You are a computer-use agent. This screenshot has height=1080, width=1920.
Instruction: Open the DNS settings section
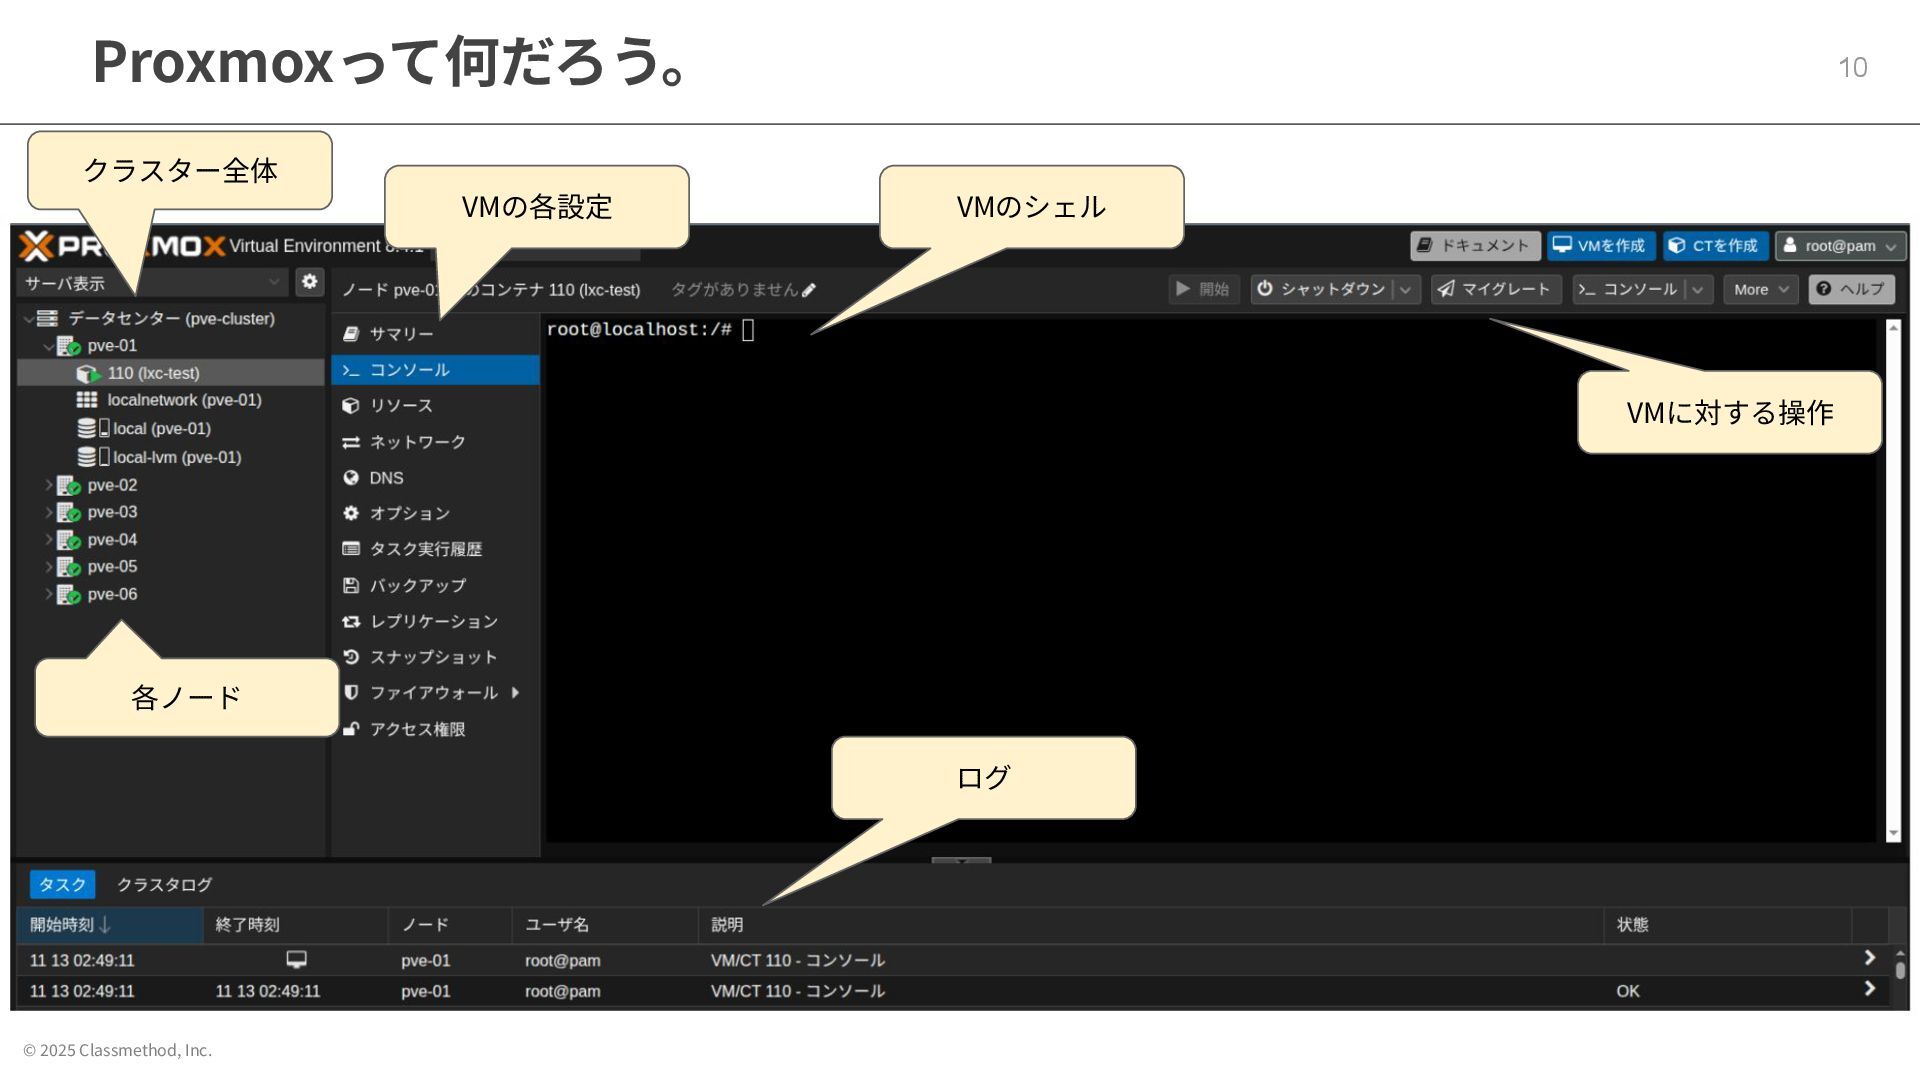point(385,478)
